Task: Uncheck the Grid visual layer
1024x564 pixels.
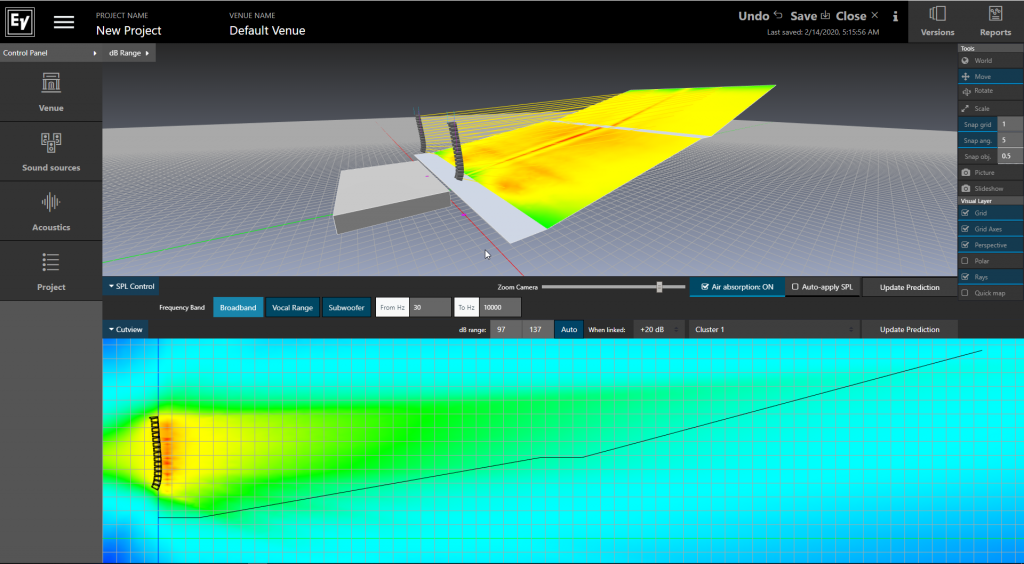Action: pyautogui.click(x=965, y=213)
